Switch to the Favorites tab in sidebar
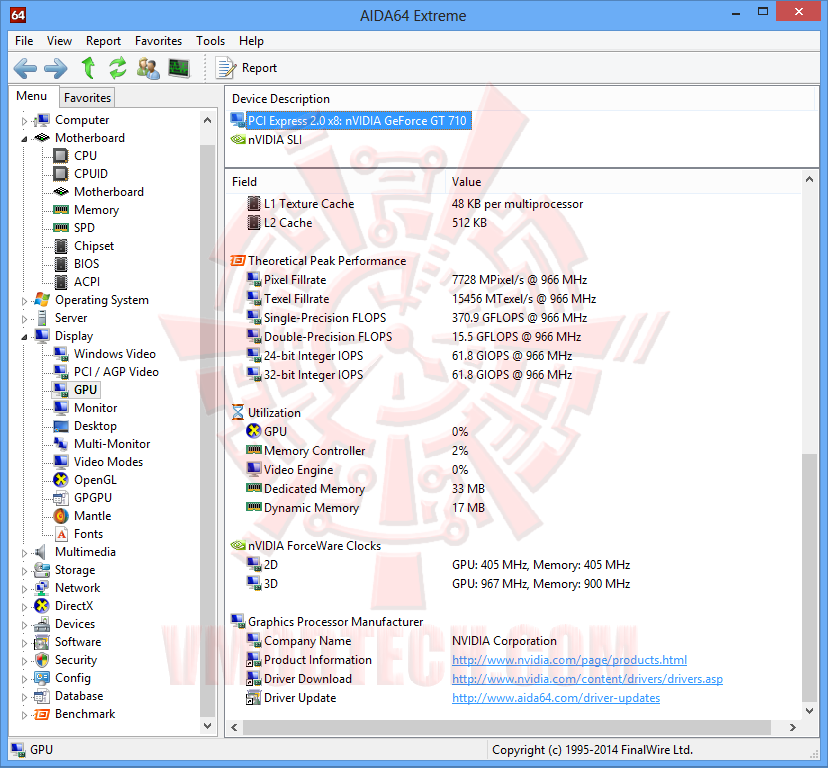Image resolution: width=828 pixels, height=768 pixels. click(x=87, y=98)
